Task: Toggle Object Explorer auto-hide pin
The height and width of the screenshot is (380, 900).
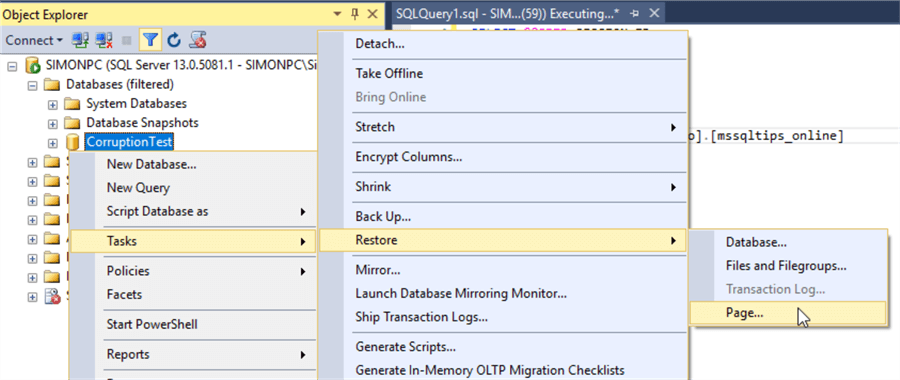Action: 354,14
